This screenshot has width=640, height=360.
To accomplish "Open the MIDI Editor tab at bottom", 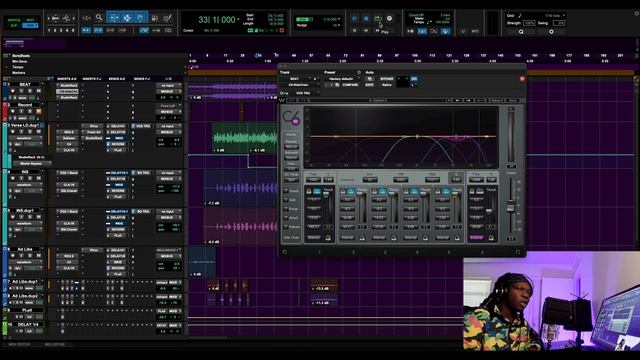I will pyautogui.click(x=19, y=344).
